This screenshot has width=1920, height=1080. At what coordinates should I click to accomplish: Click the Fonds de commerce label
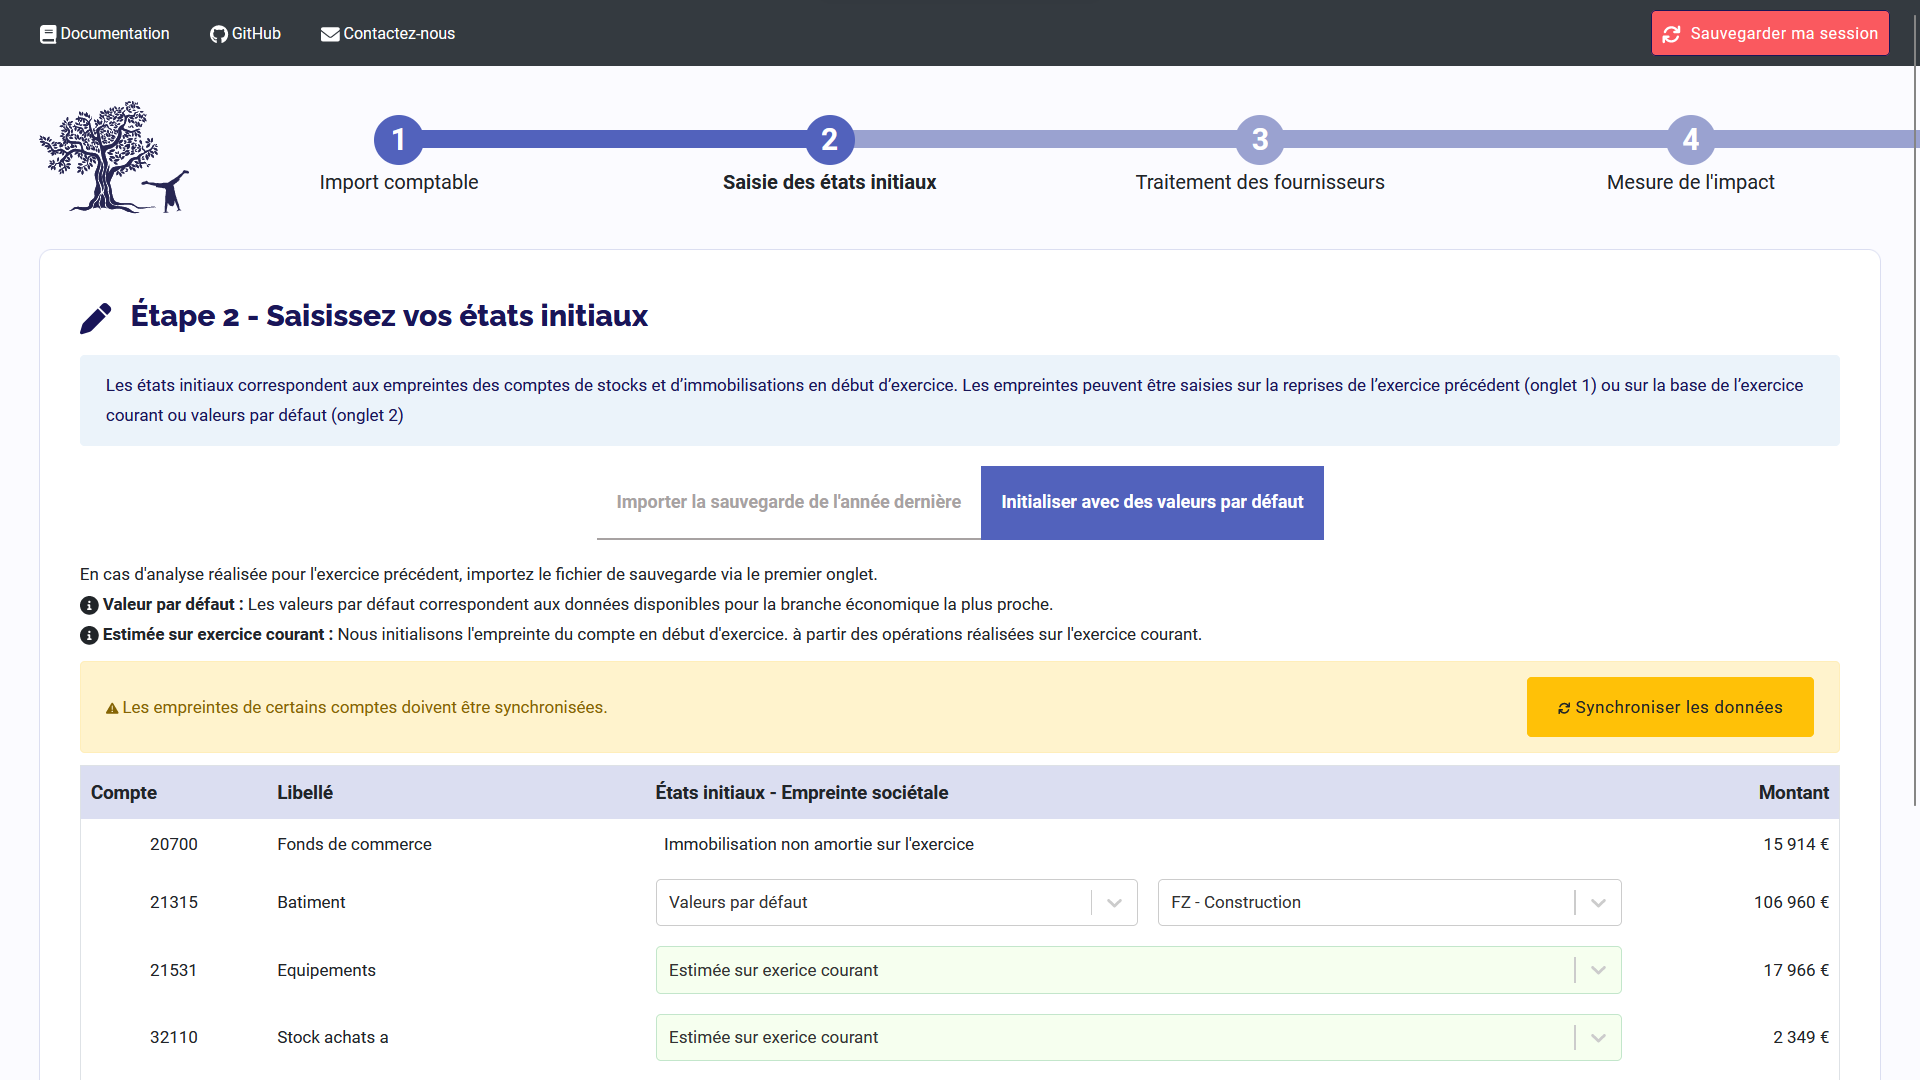point(354,844)
